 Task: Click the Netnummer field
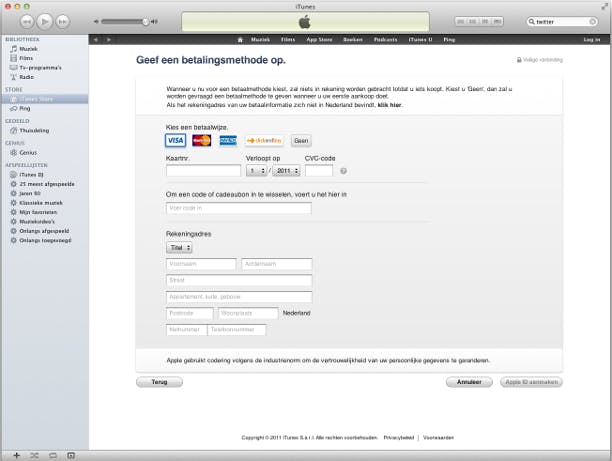tap(187, 330)
